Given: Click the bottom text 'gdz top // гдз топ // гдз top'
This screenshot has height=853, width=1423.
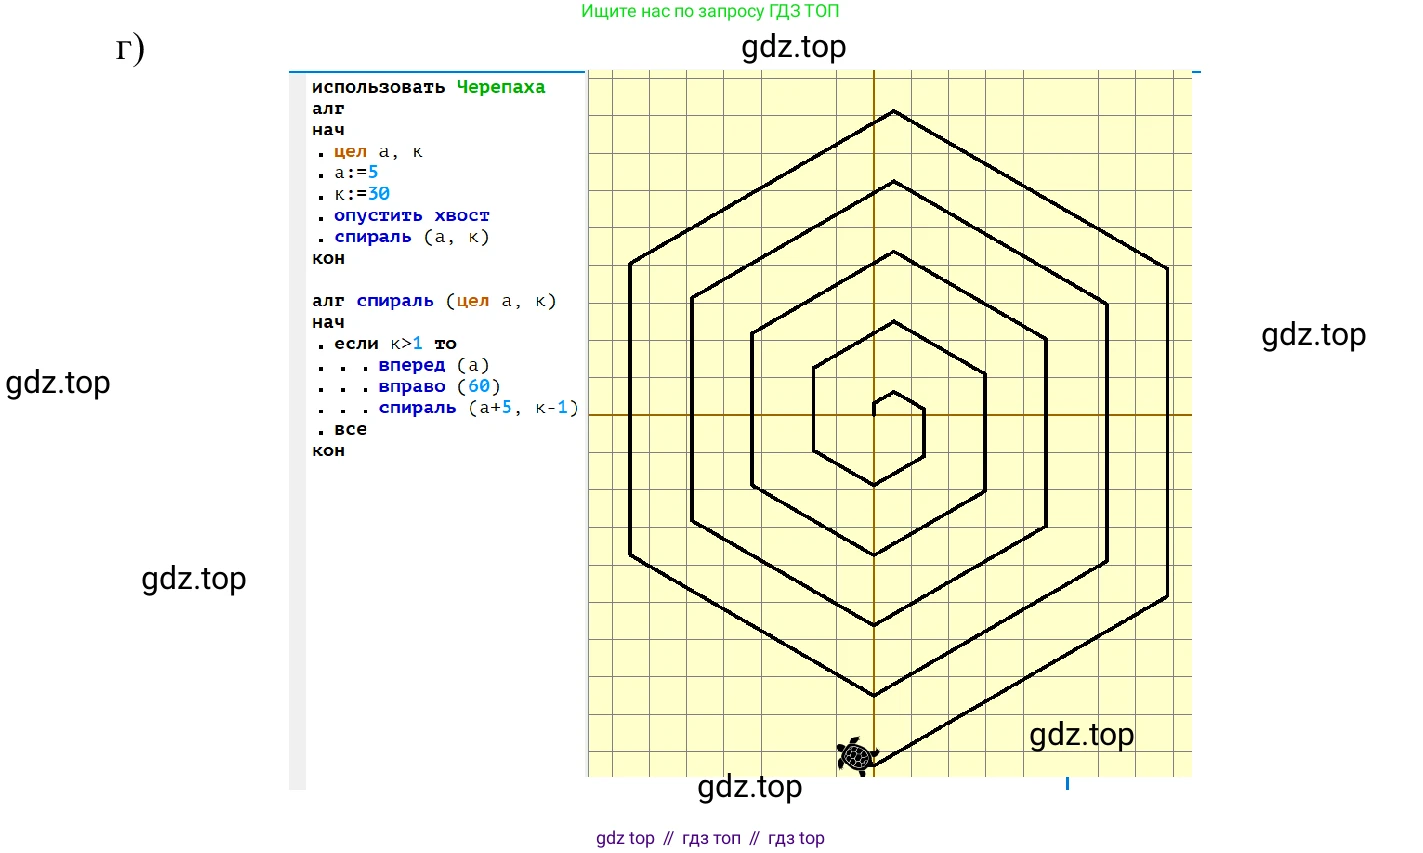Looking at the screenshot, I should (x=710, y=838).
